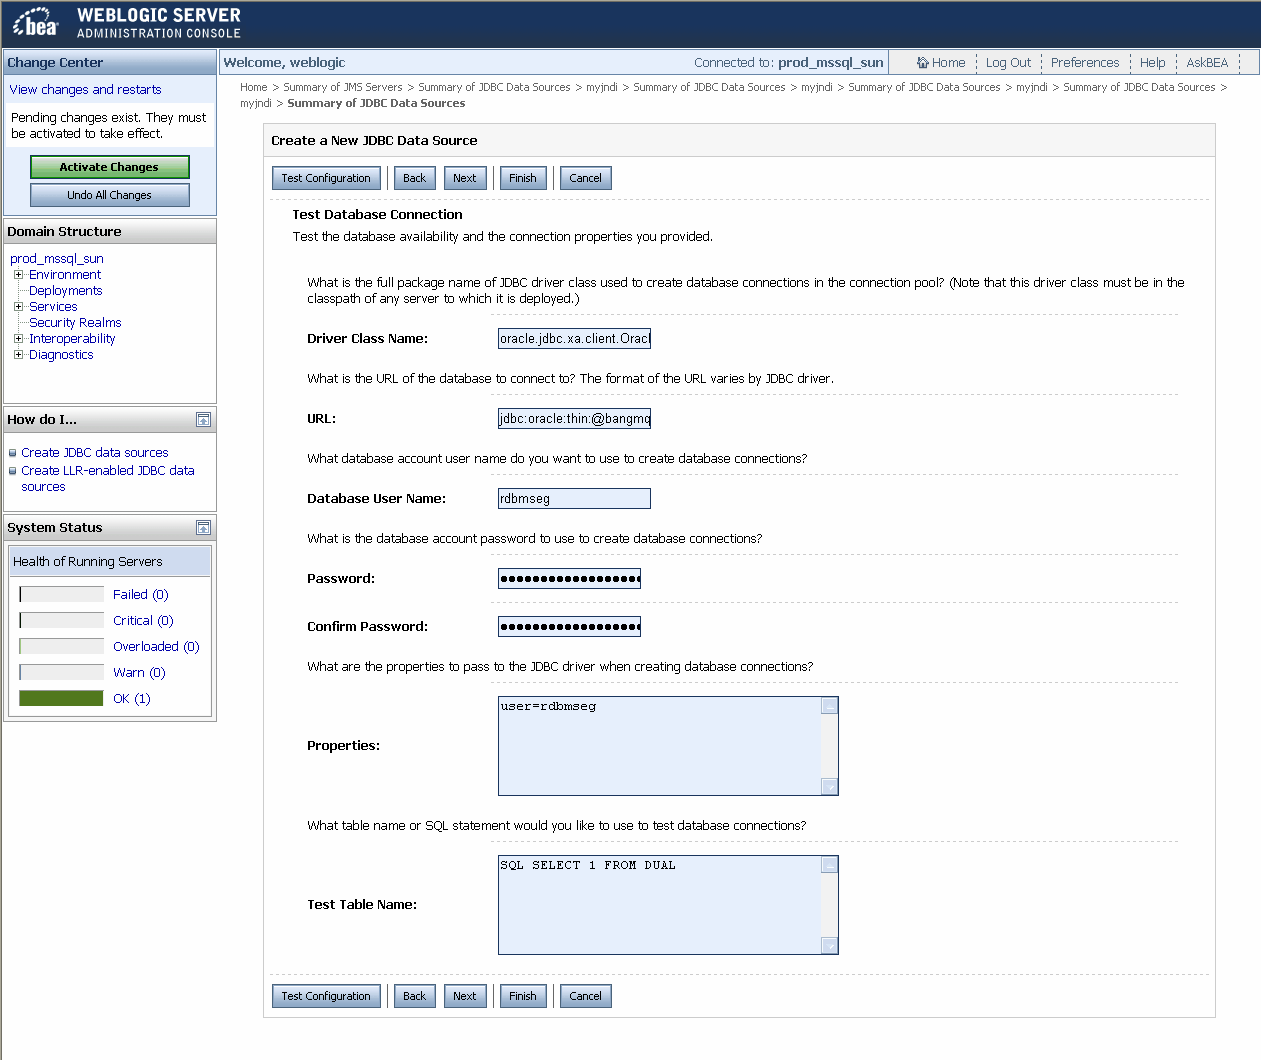Screen dimensions: 1261x1060
Task: Open the Environment tree item
Action: (x=65, y=275)
